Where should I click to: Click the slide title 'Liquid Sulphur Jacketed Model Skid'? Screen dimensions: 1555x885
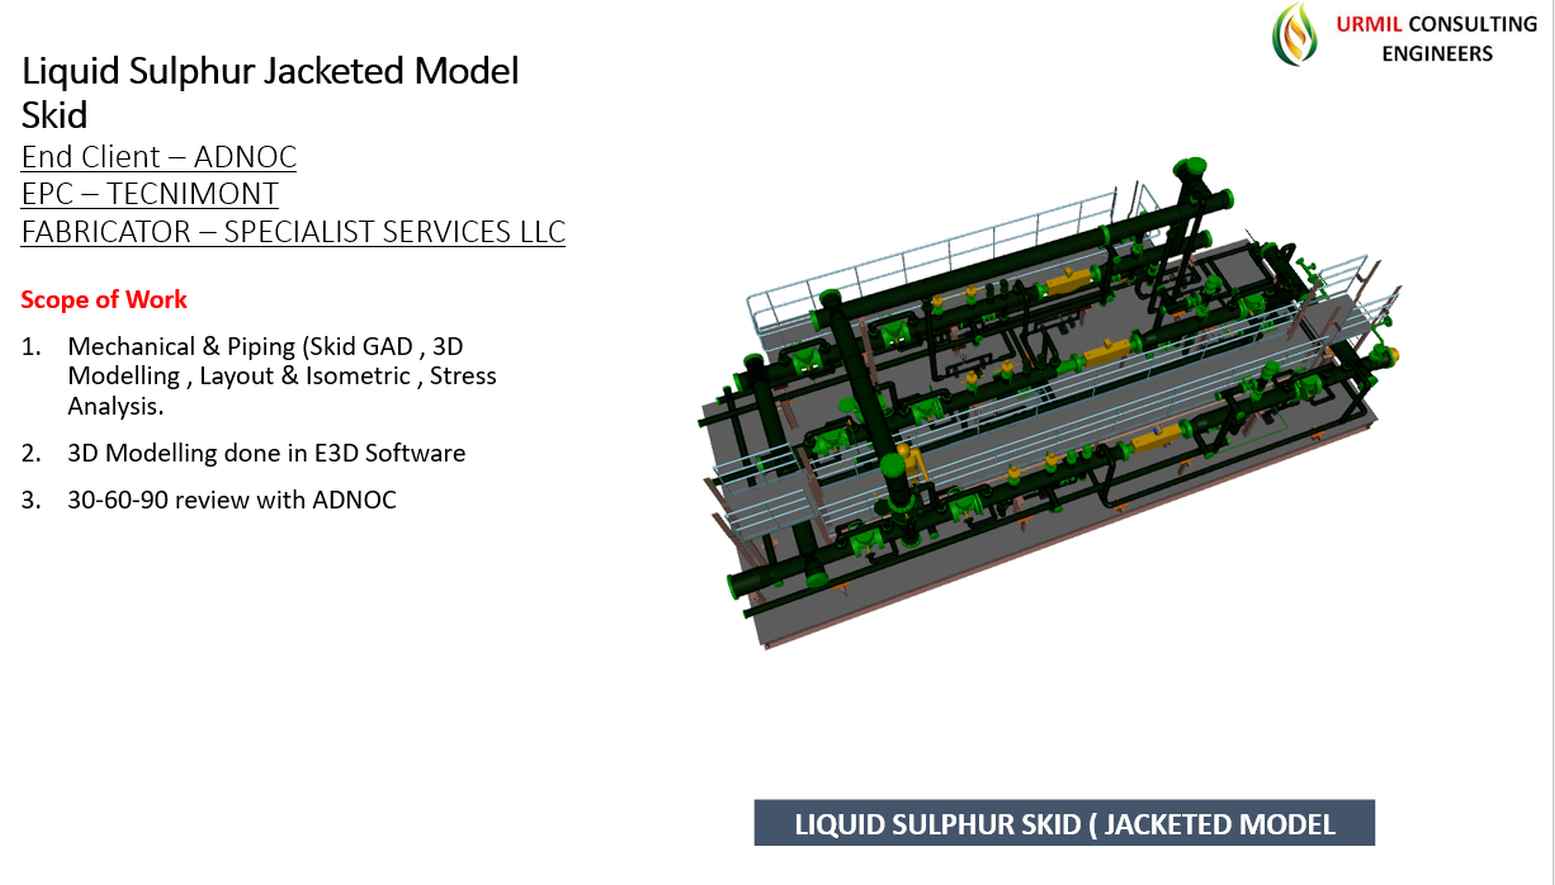pyautogui.click(x=270, y=90)
